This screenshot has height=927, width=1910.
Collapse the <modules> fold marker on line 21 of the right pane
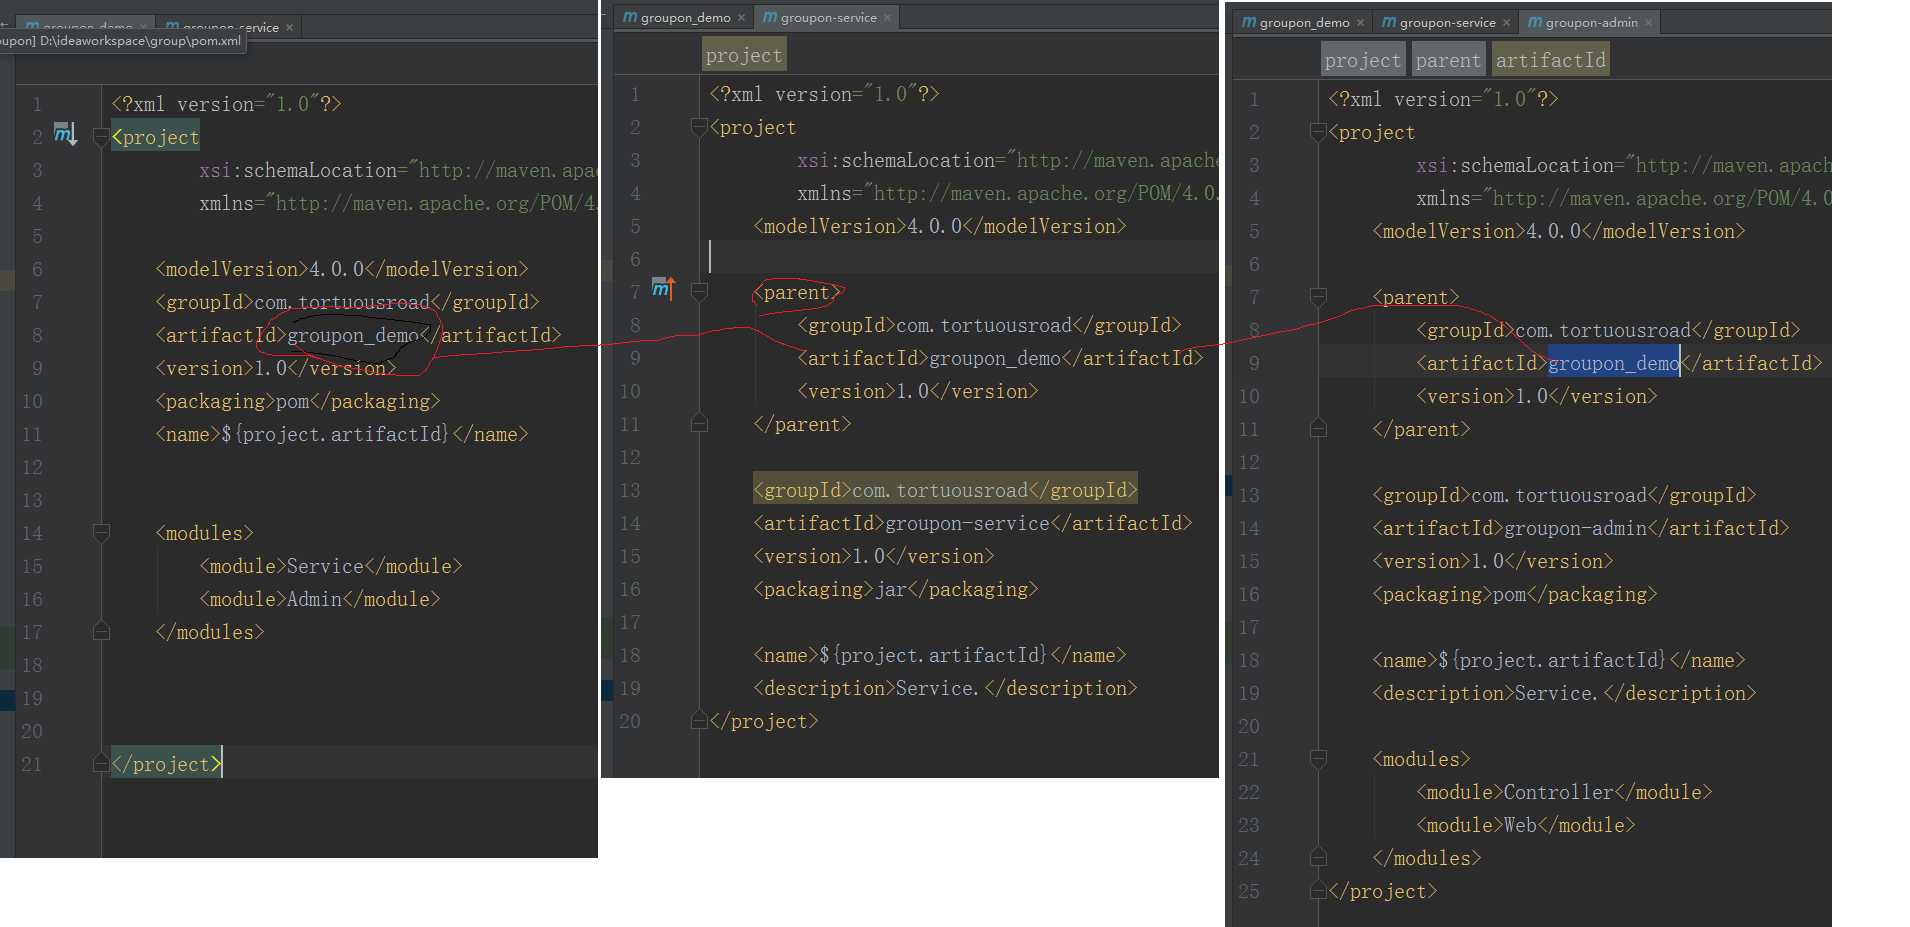1318,758
